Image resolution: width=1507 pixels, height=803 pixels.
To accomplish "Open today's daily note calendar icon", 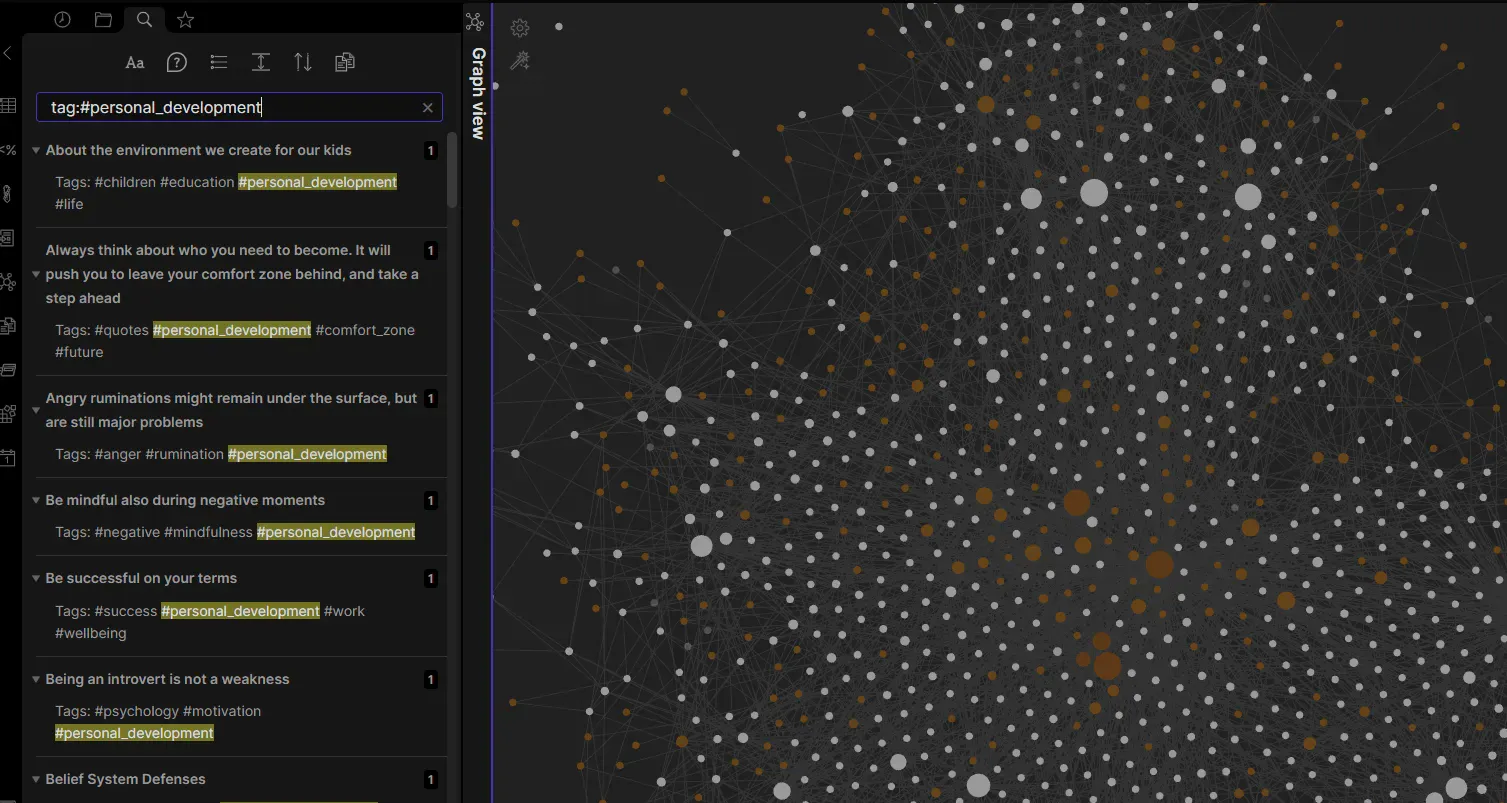I will [x=7, y=457].
